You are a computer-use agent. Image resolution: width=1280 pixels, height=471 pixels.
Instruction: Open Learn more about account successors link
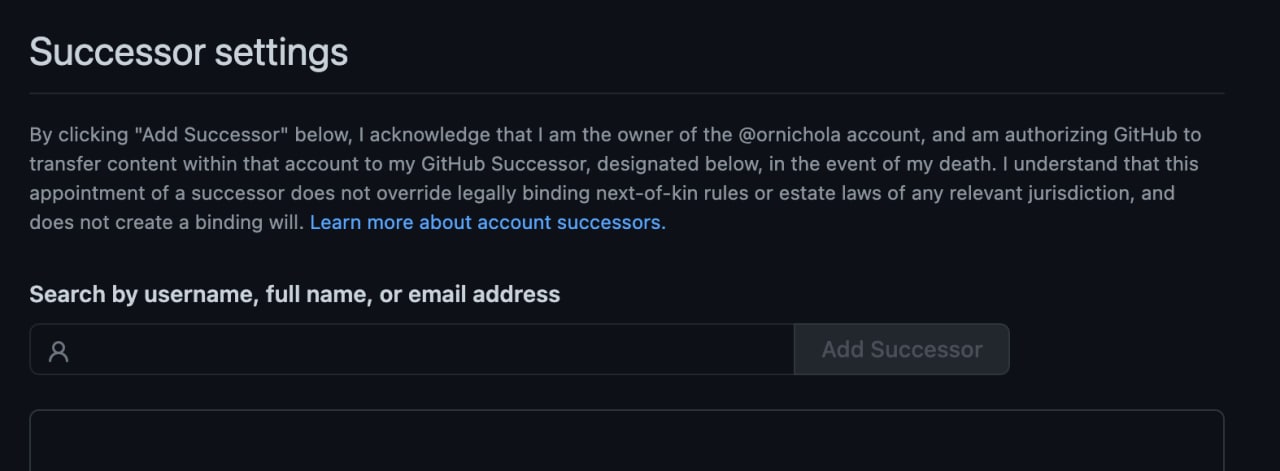pos(487,222)
